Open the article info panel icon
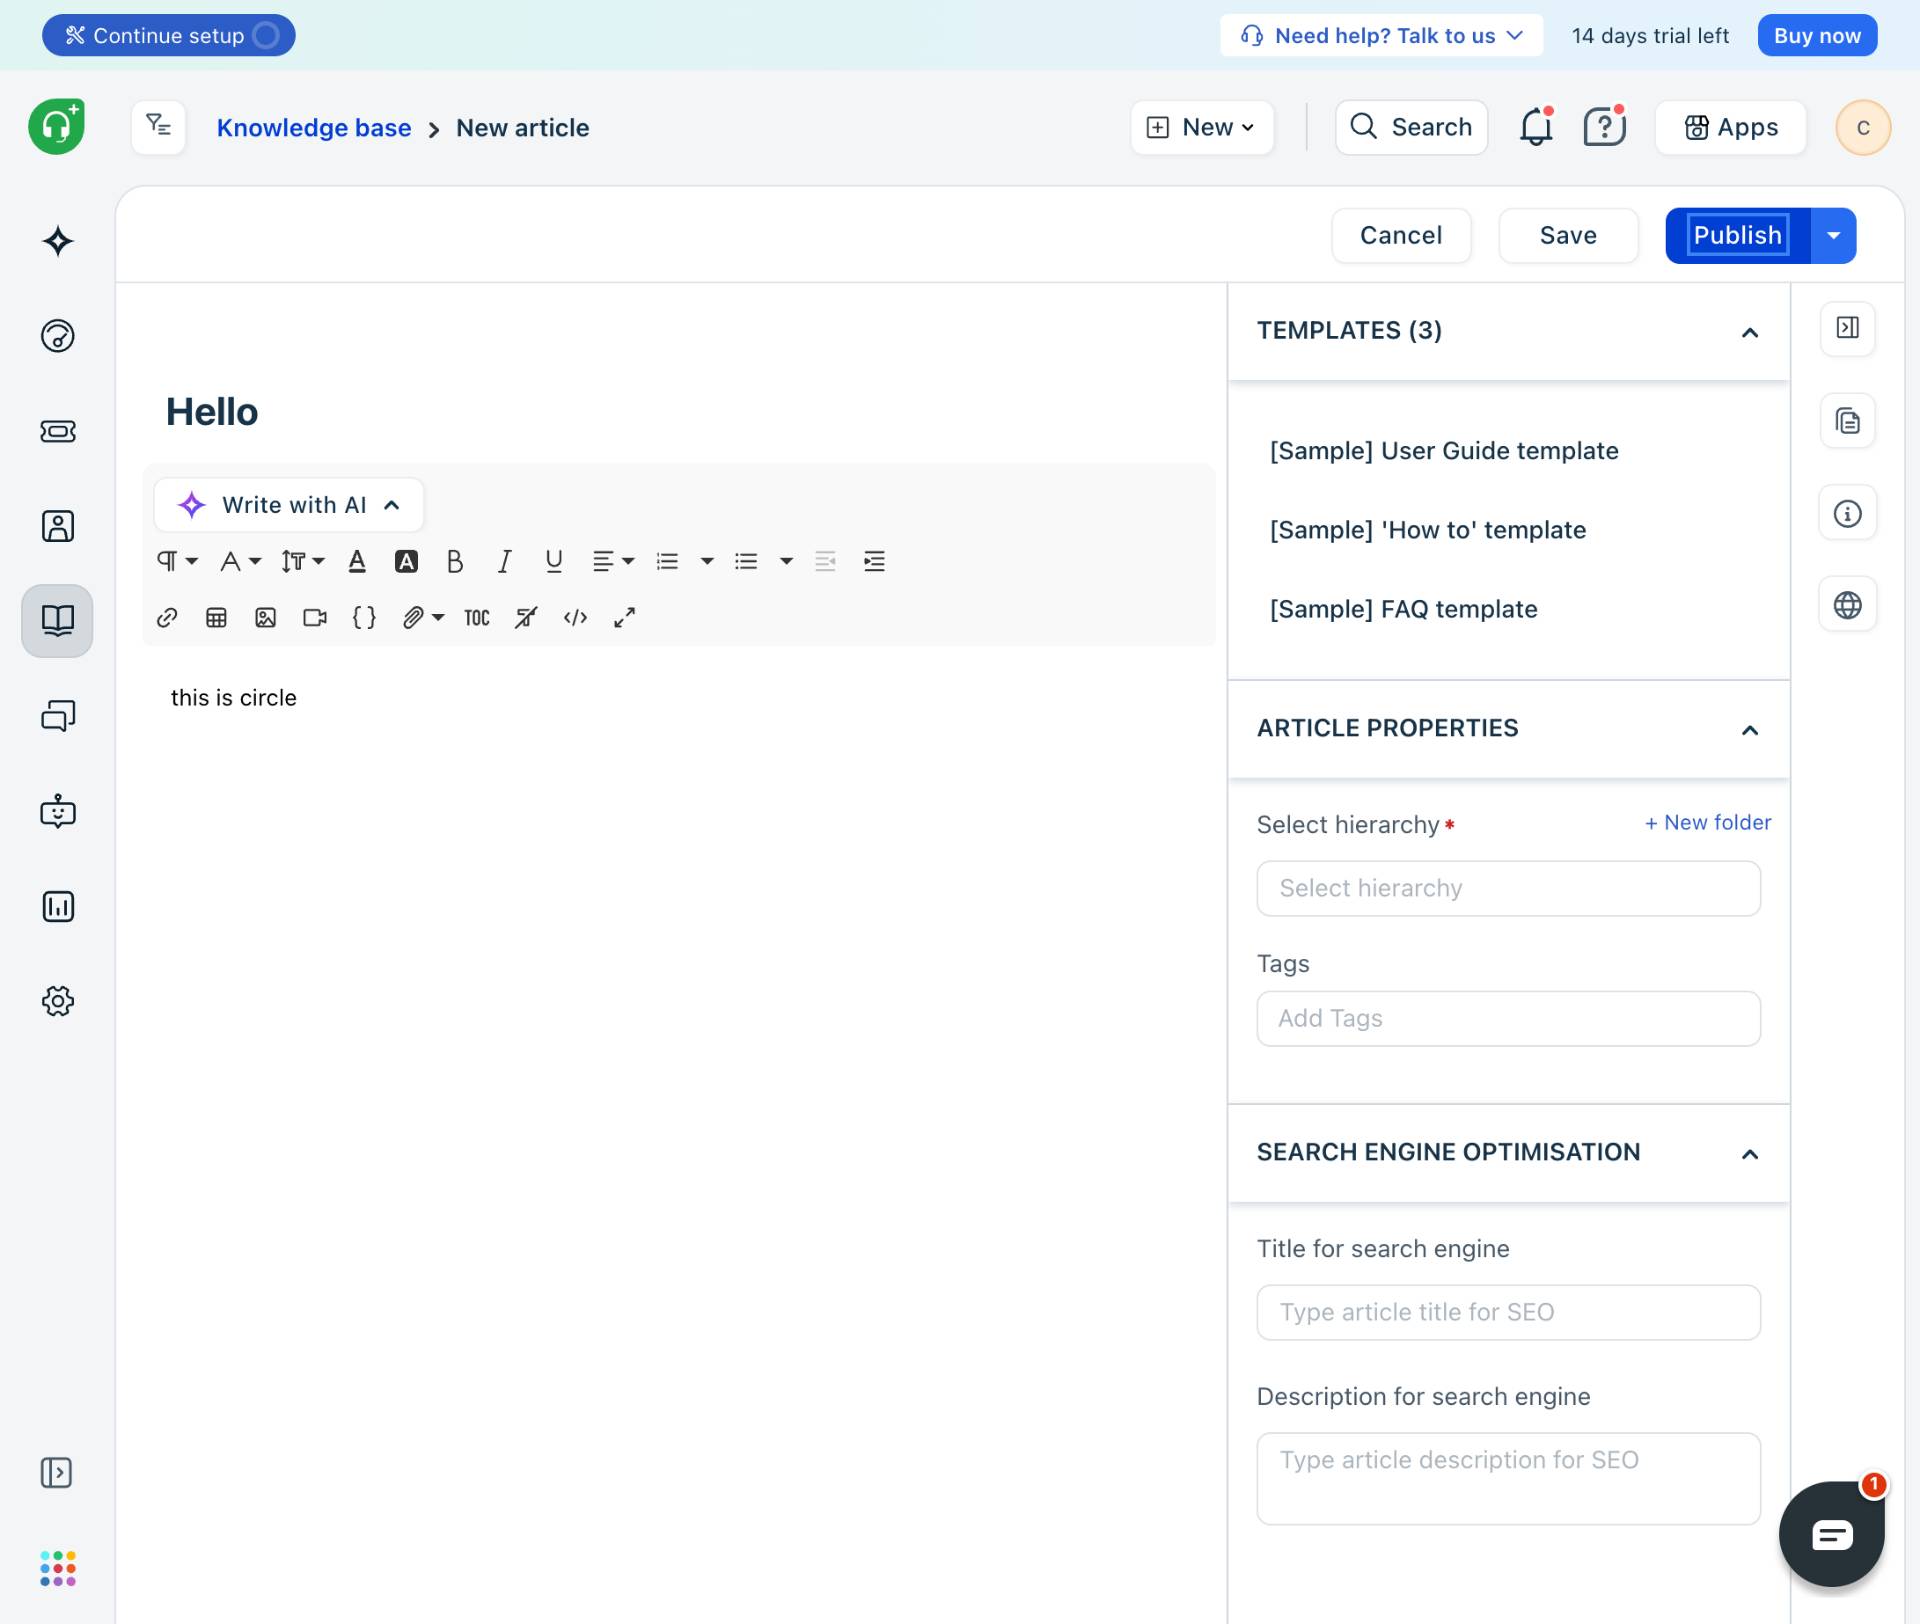Image resolution: width=1920 pixels, height=1624 pixels. click(1848, 513)
